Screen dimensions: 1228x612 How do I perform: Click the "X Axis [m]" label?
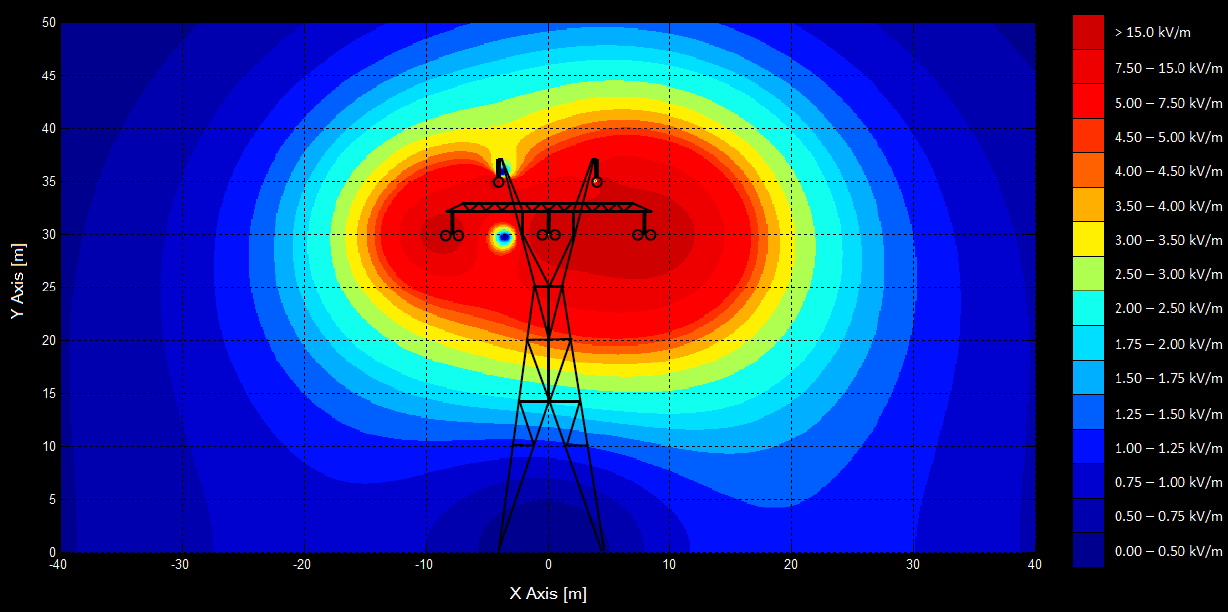coord(546,593)
